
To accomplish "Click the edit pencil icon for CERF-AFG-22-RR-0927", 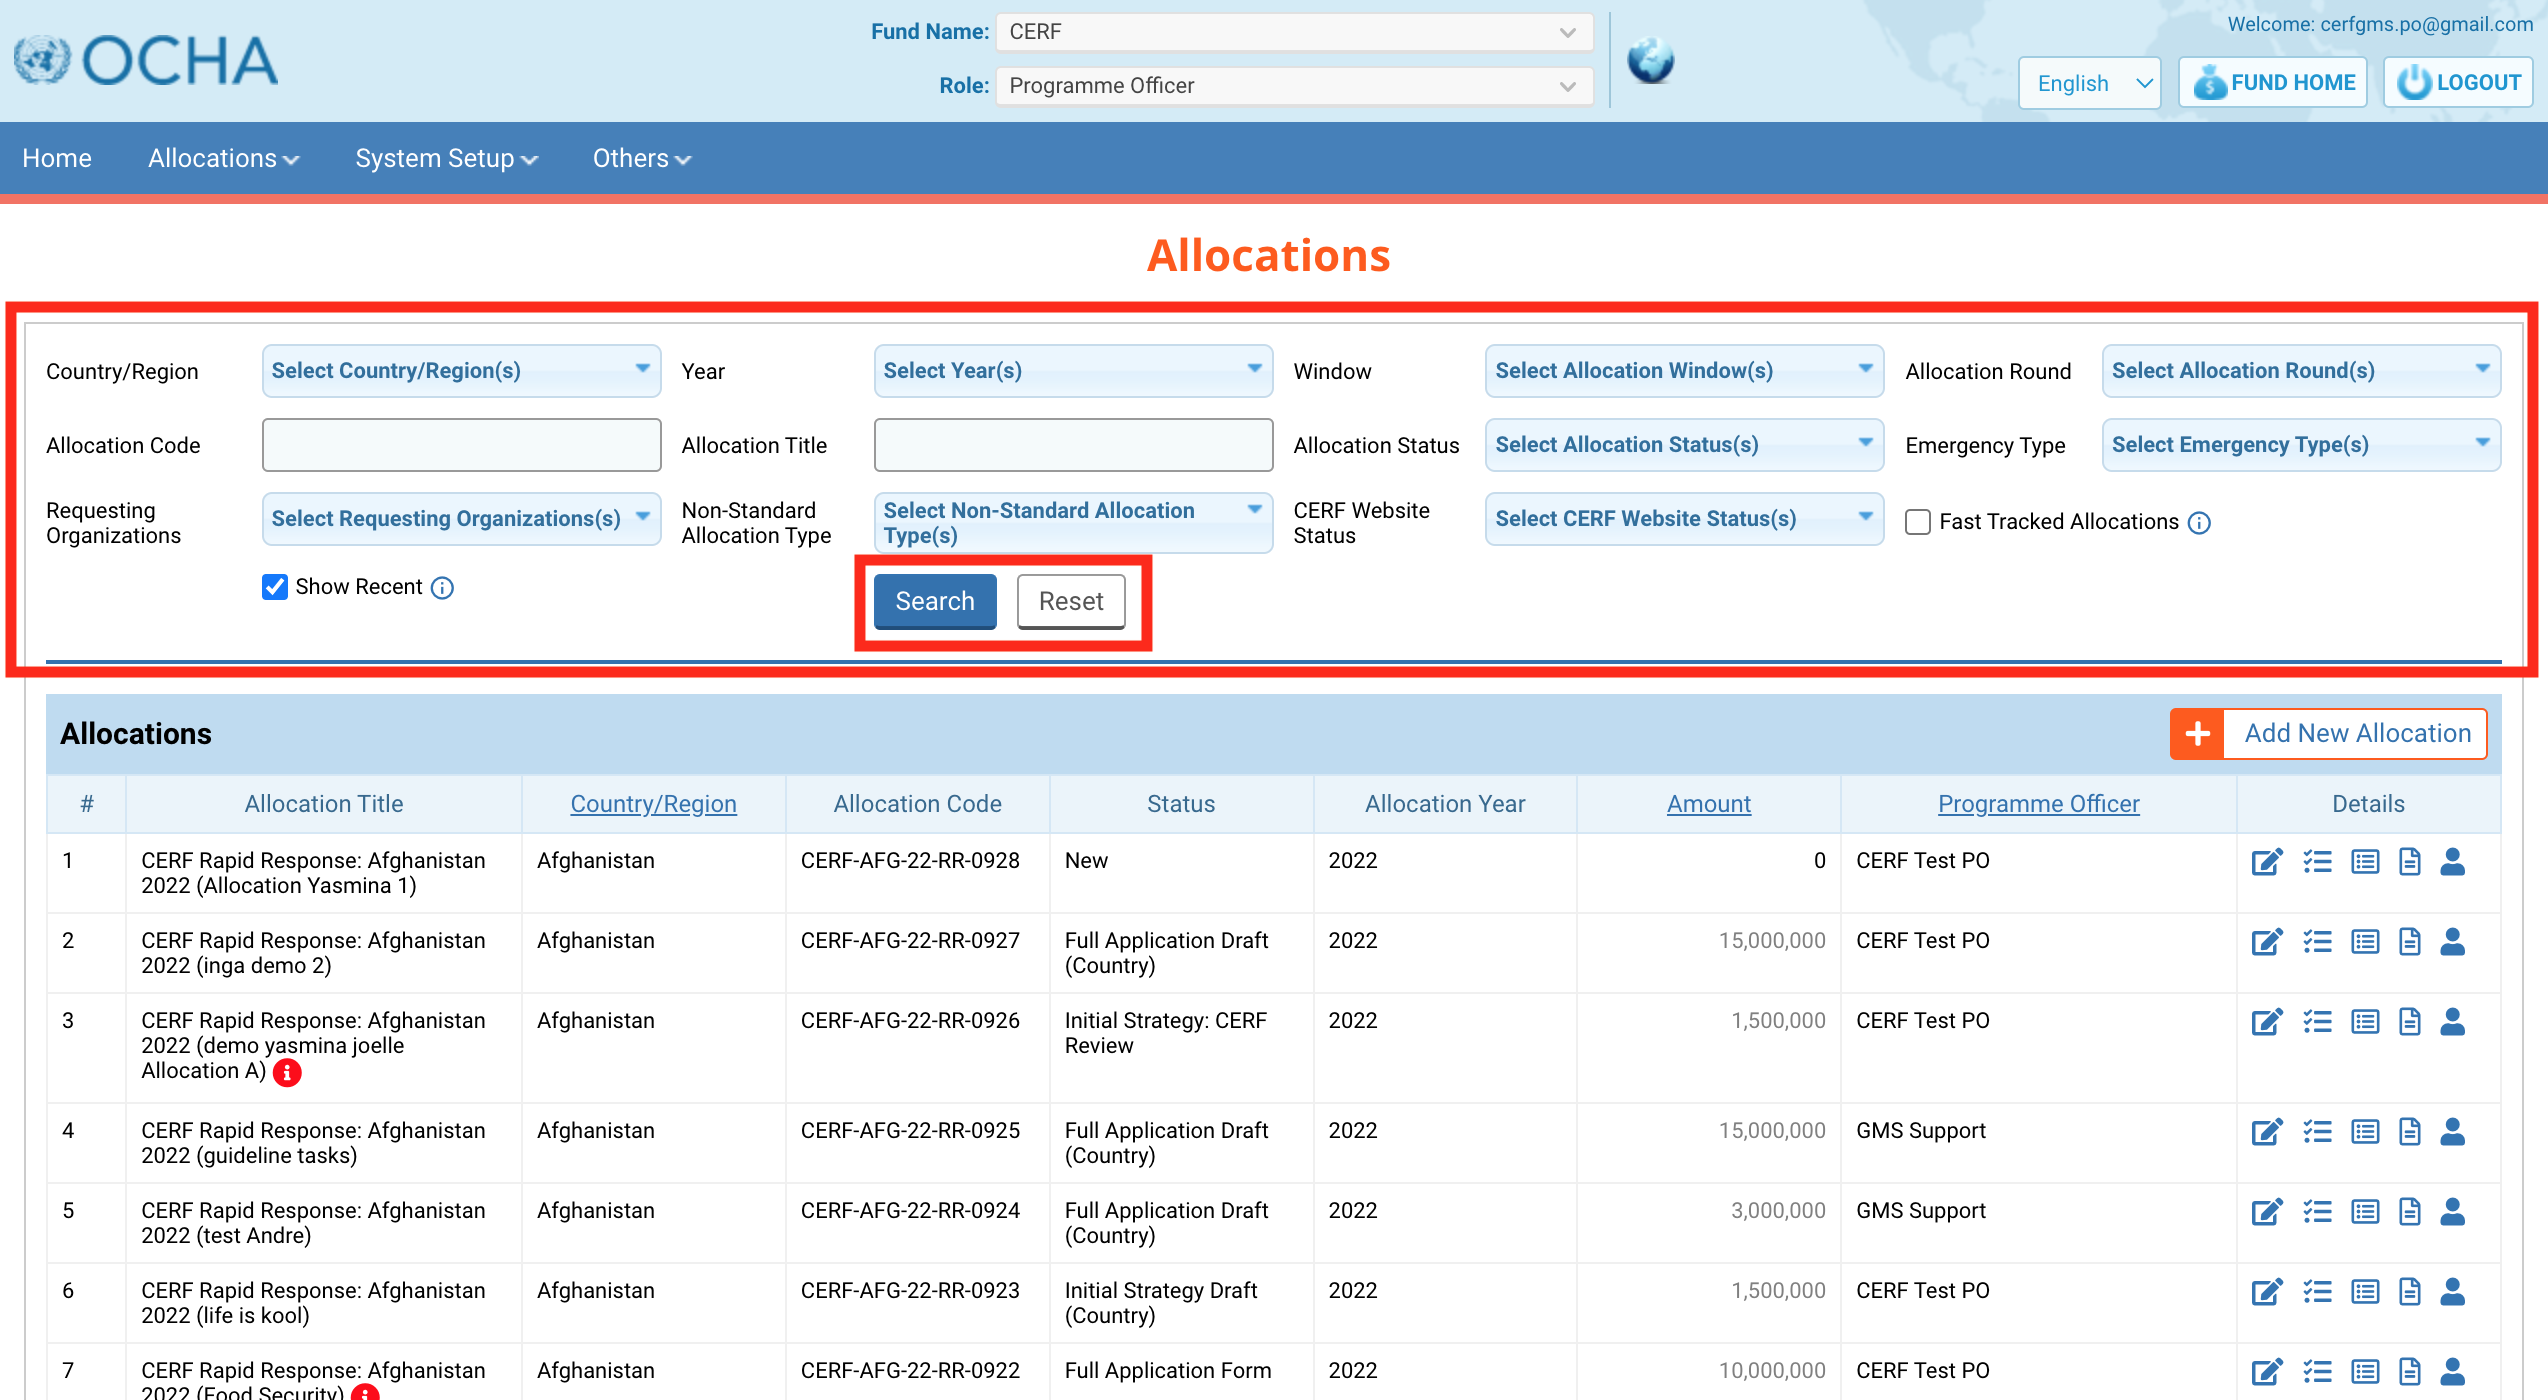I will (2267, 942).
